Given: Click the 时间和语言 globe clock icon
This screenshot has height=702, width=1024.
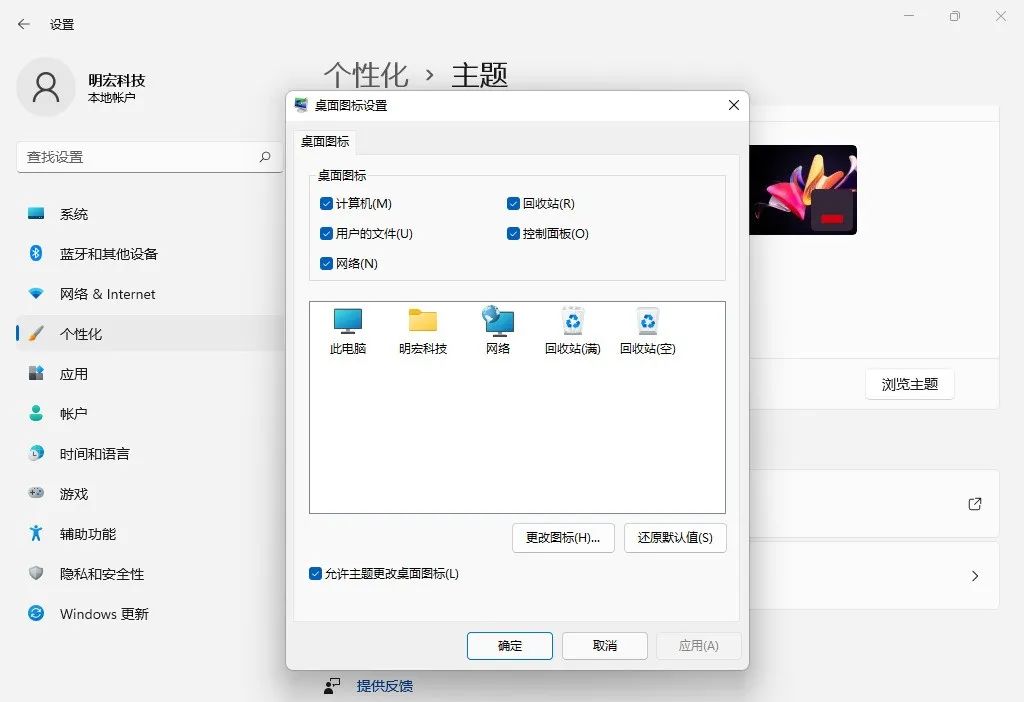Looking at the screenshot, I should [36, 453].
